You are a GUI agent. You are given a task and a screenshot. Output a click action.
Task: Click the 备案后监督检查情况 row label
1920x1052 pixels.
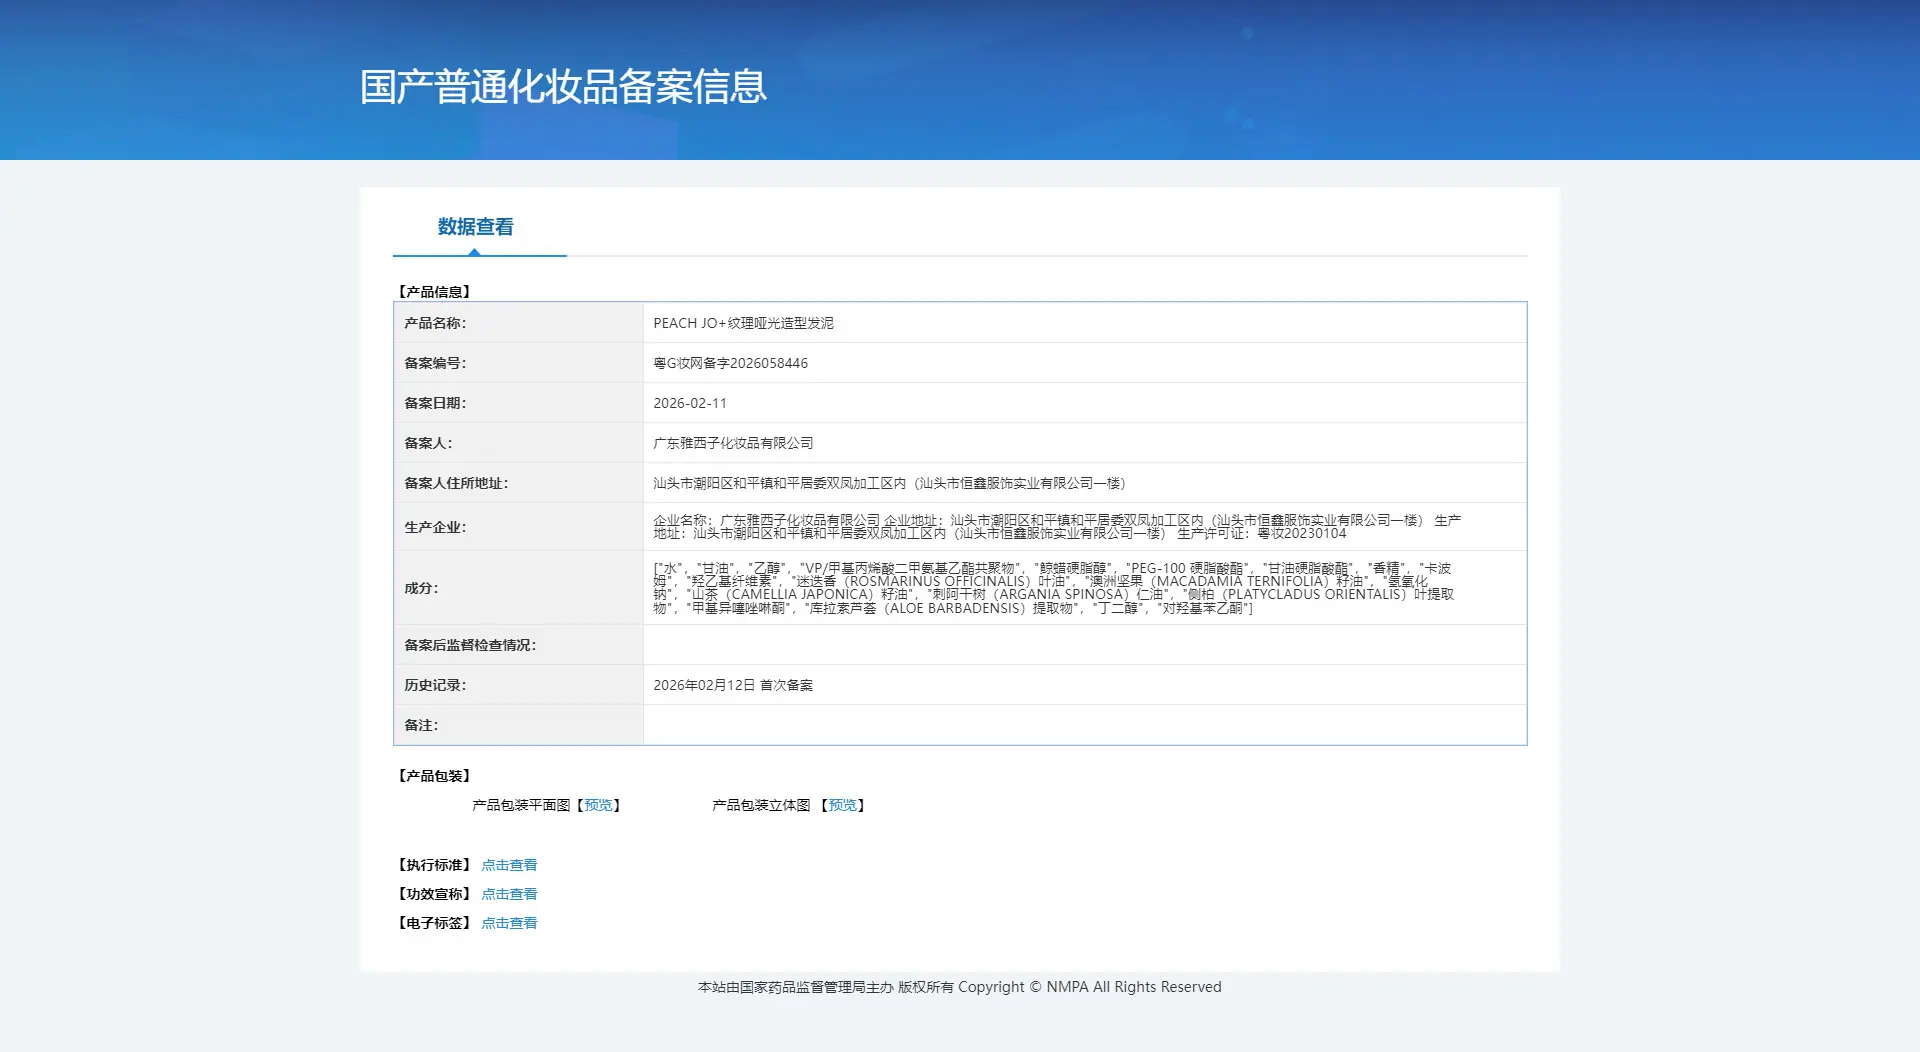(470, 645)
